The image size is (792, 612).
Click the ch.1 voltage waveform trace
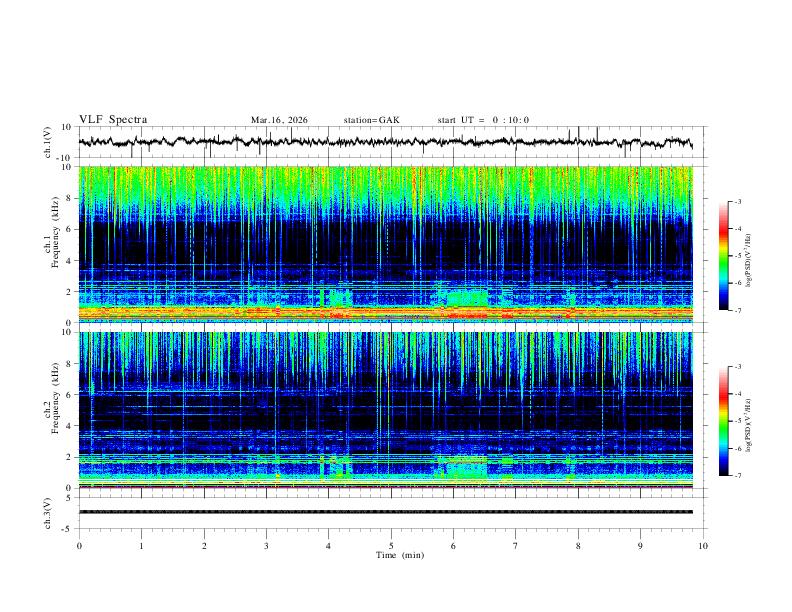386,142
